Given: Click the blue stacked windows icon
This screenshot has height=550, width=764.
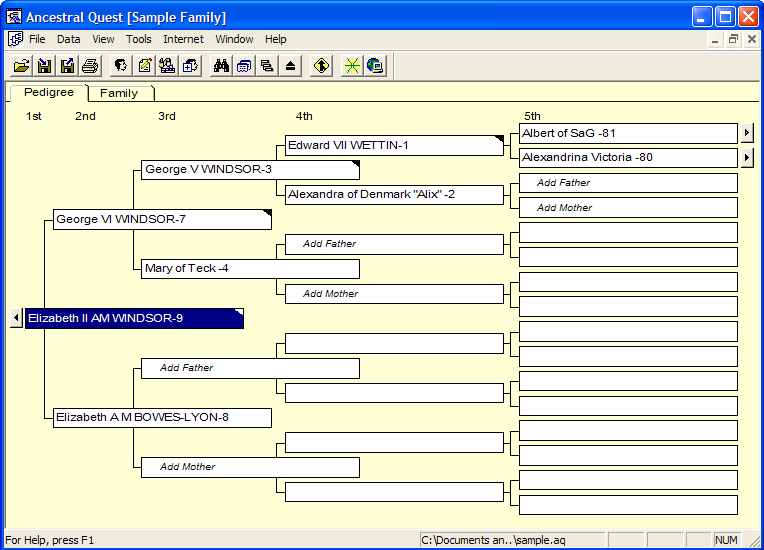Looking at the screenshot, I should [x=244, y=66].
